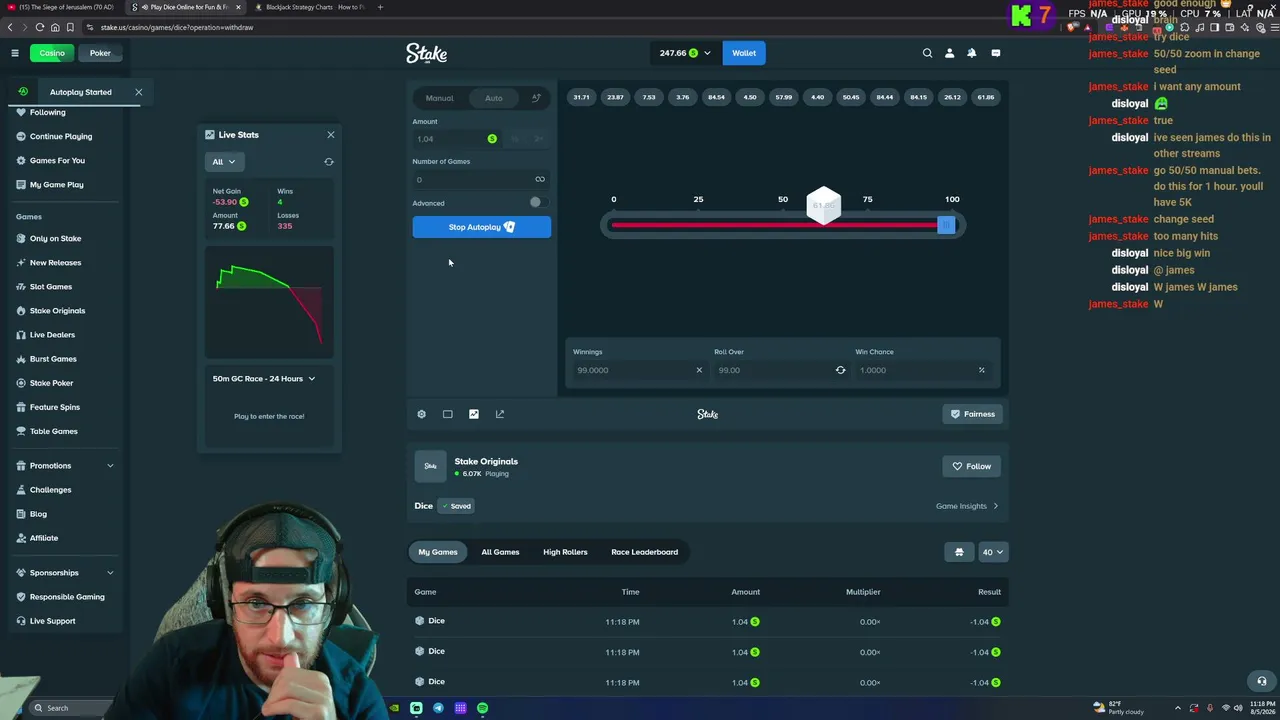Viewport: 1280px width, 720px height.
Task: Open the All filter dropdown in Live Stats
Action: pyautogui.click(x=224, y=162)
